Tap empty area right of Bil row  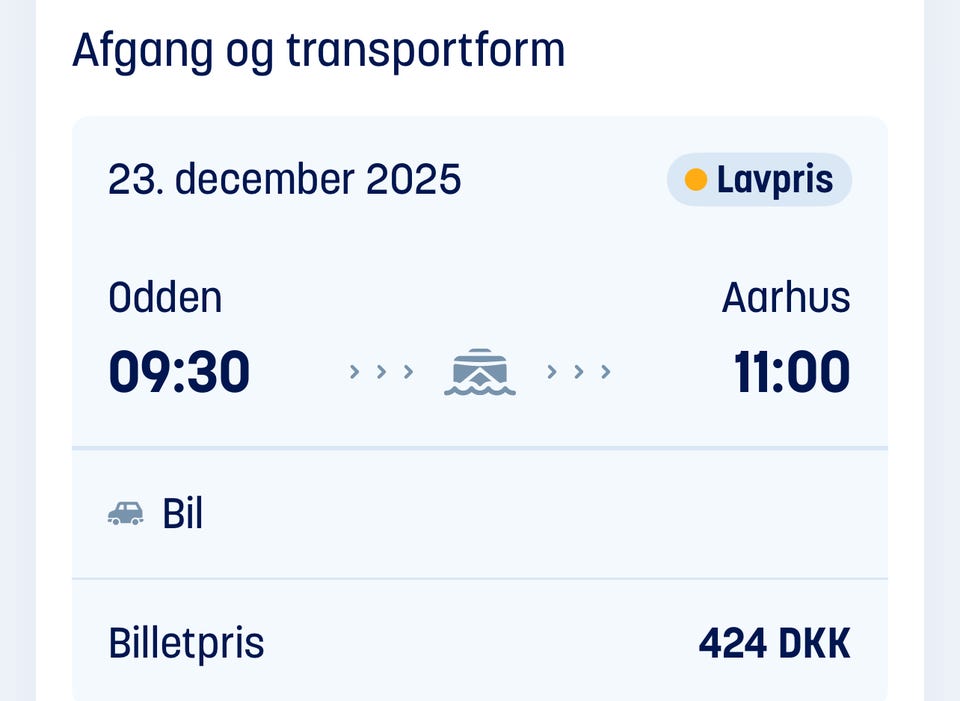click(600, 514)
